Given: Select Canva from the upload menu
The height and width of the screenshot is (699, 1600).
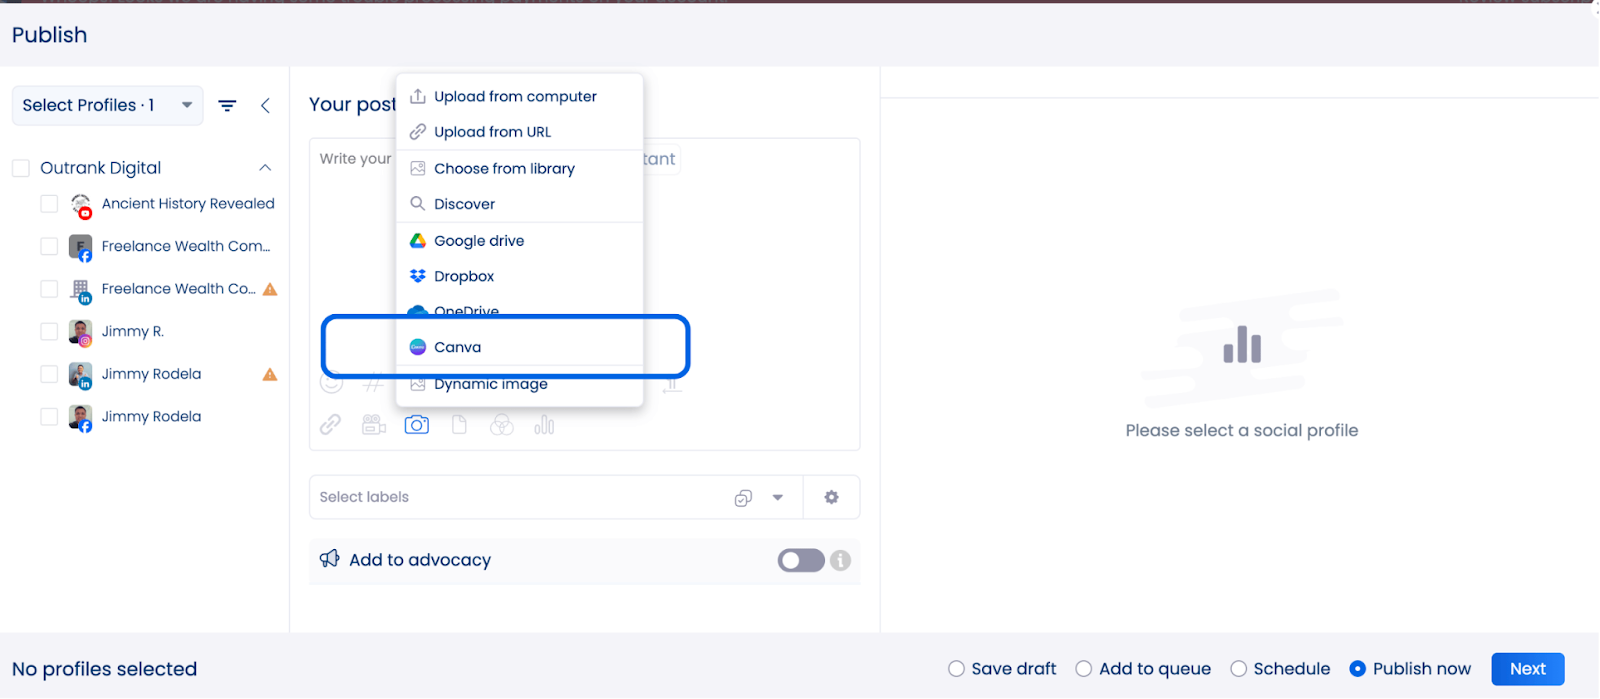Looking at the screenshot, I should (x=457, y=347).
